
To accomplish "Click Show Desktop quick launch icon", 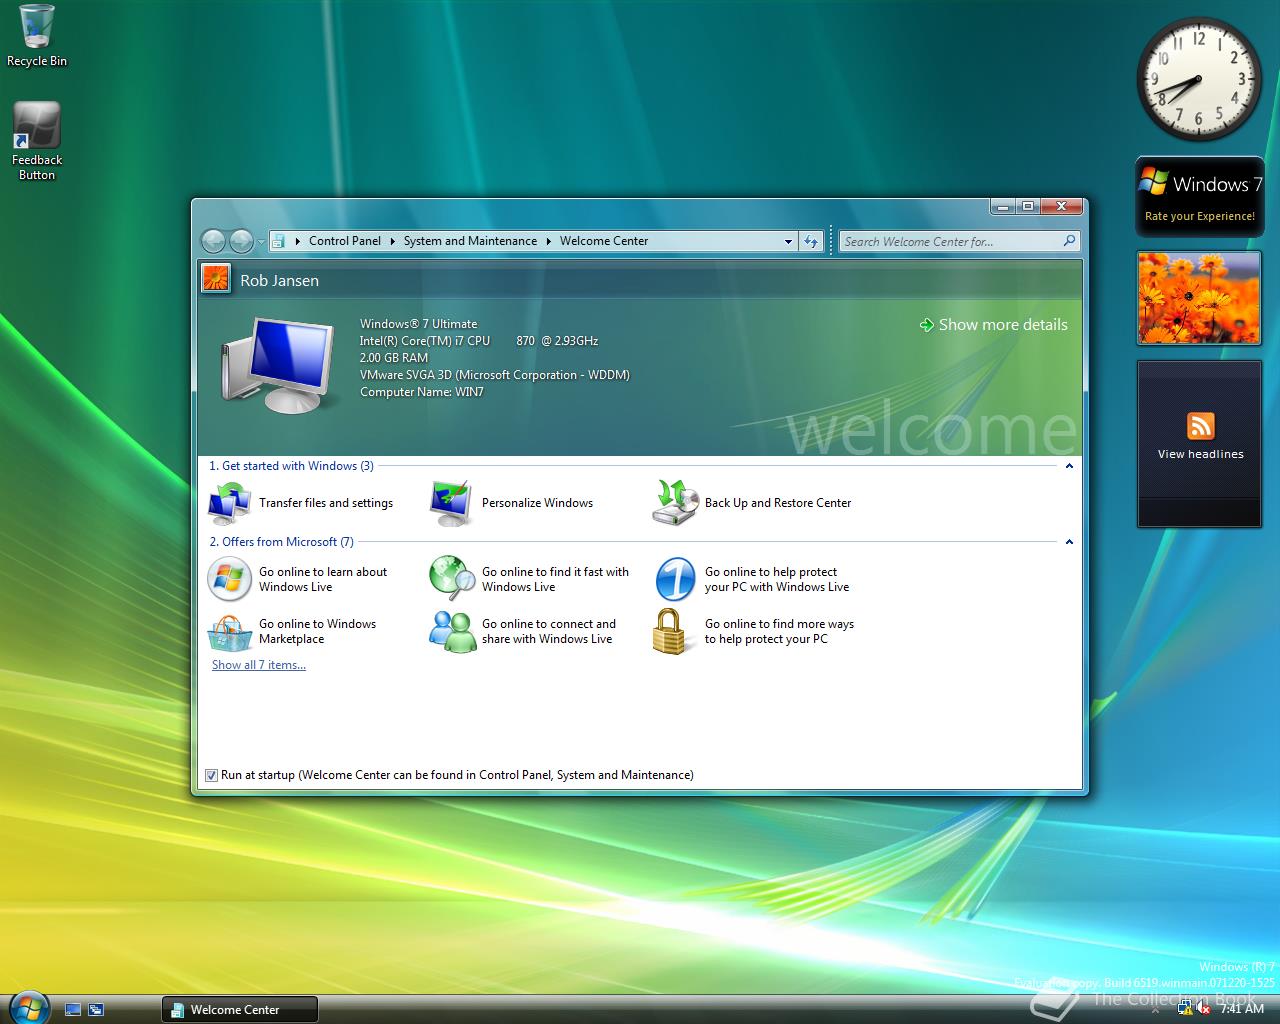I will coord(73,1010).
